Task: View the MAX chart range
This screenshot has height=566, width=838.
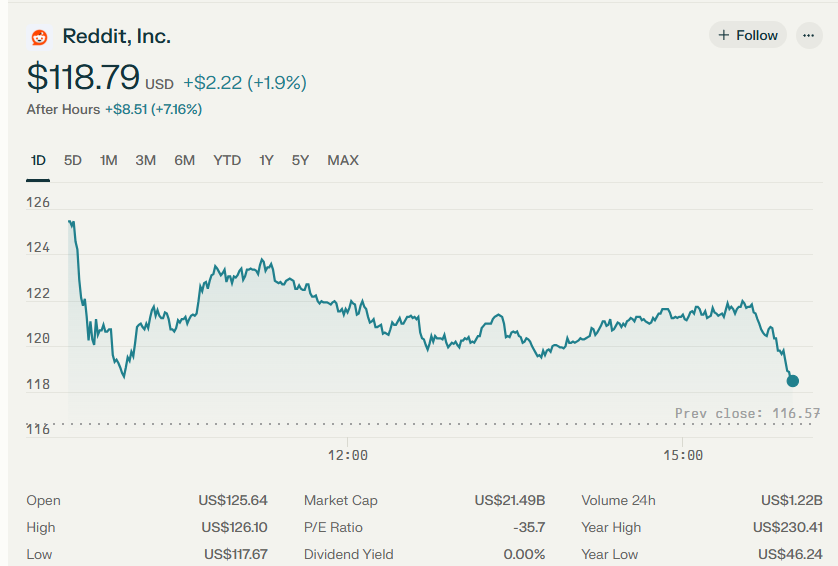Action: [343, 160]
